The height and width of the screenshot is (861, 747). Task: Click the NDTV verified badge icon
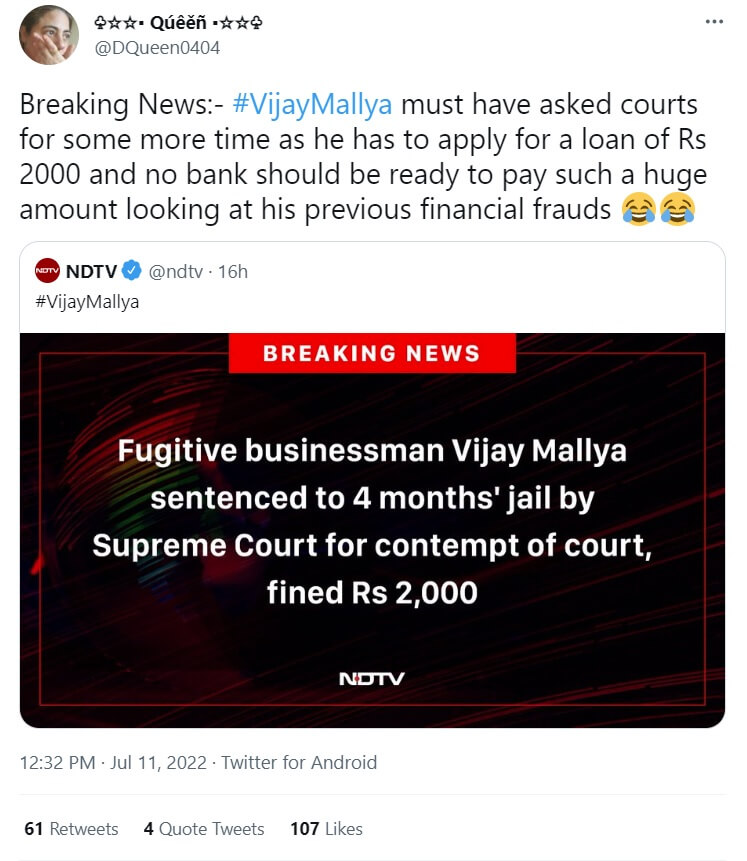pyautogui.click(x=131, y=271)
